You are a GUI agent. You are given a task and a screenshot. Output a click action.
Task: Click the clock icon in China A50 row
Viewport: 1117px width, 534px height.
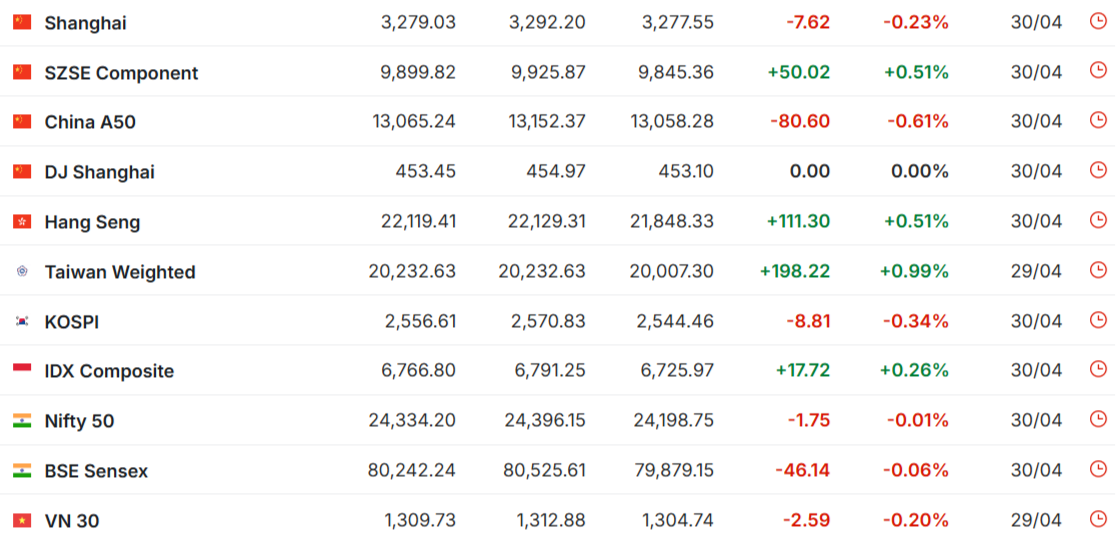(1098, 120)
